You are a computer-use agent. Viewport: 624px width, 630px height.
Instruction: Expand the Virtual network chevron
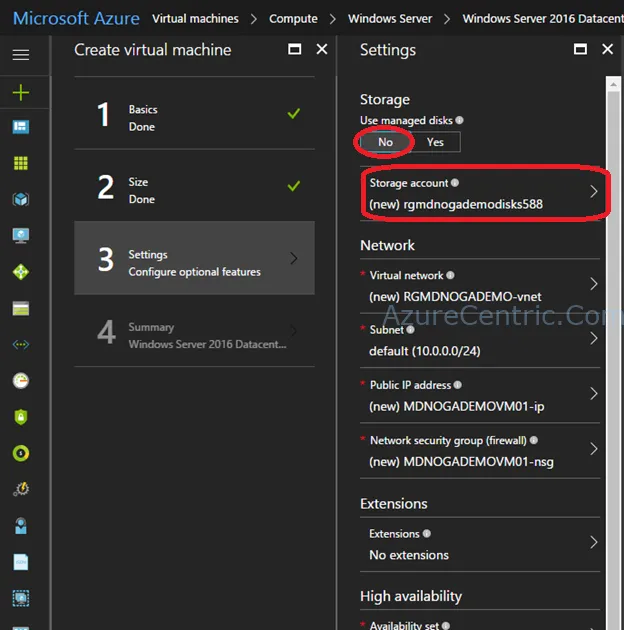(594, 284)
